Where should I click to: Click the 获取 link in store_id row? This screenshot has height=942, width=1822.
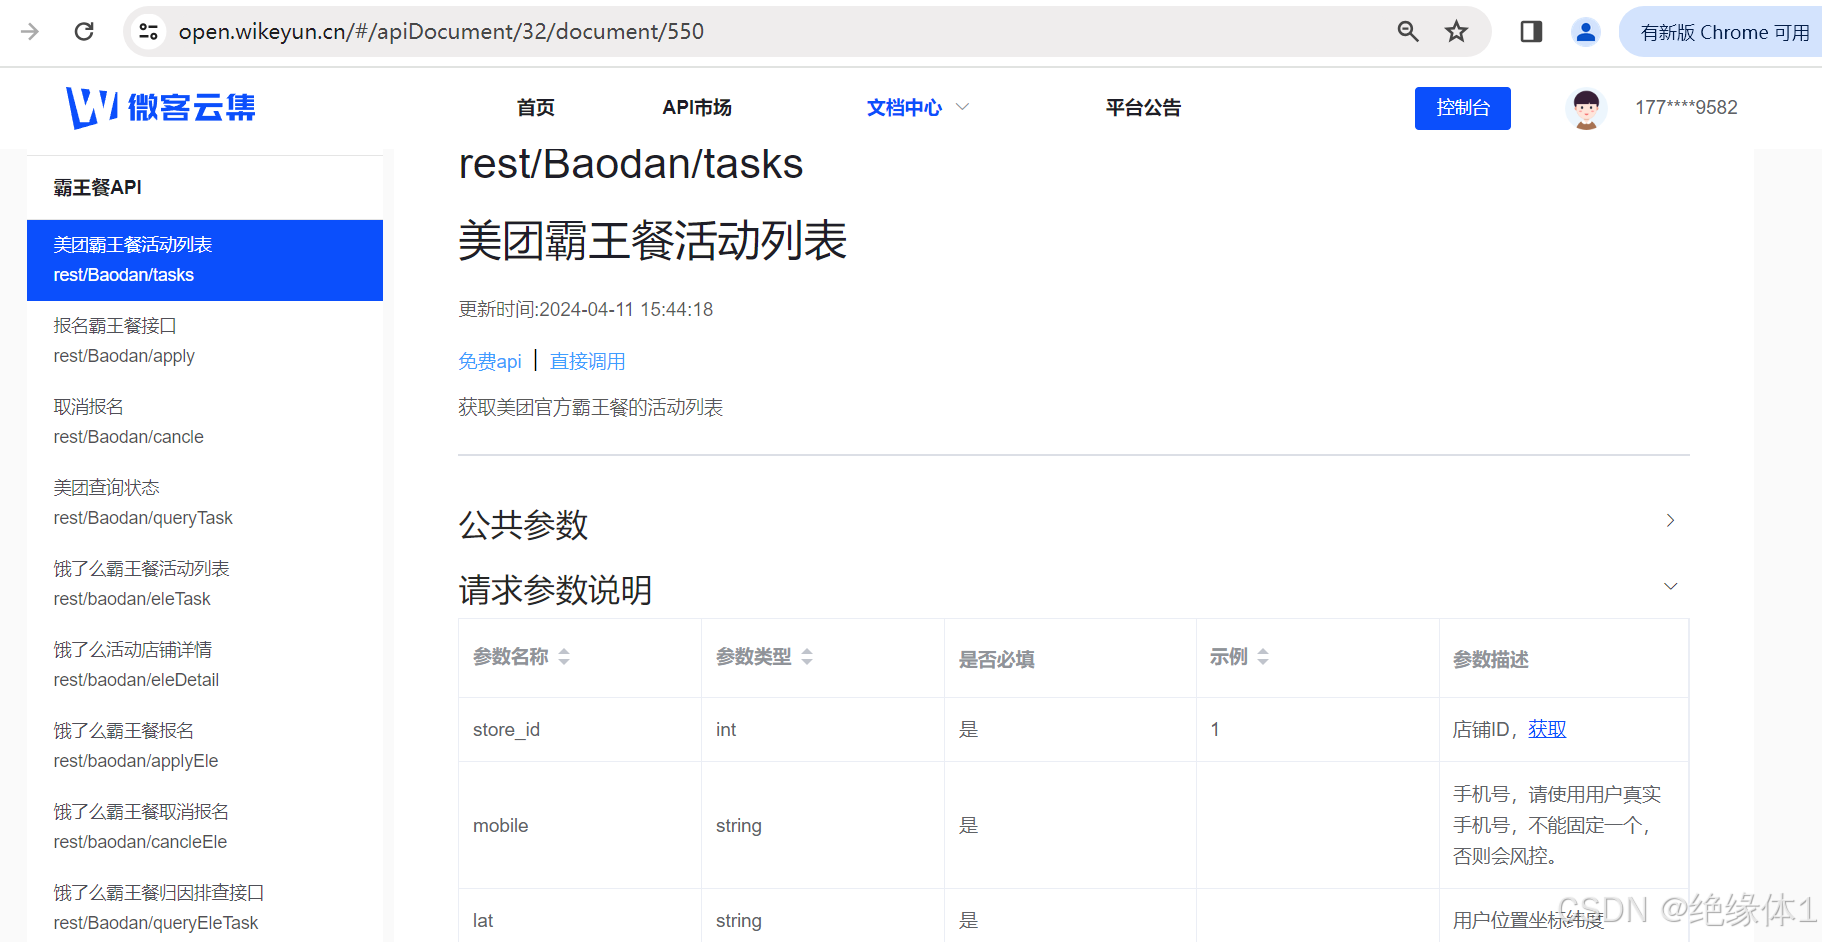[1547, 729]
